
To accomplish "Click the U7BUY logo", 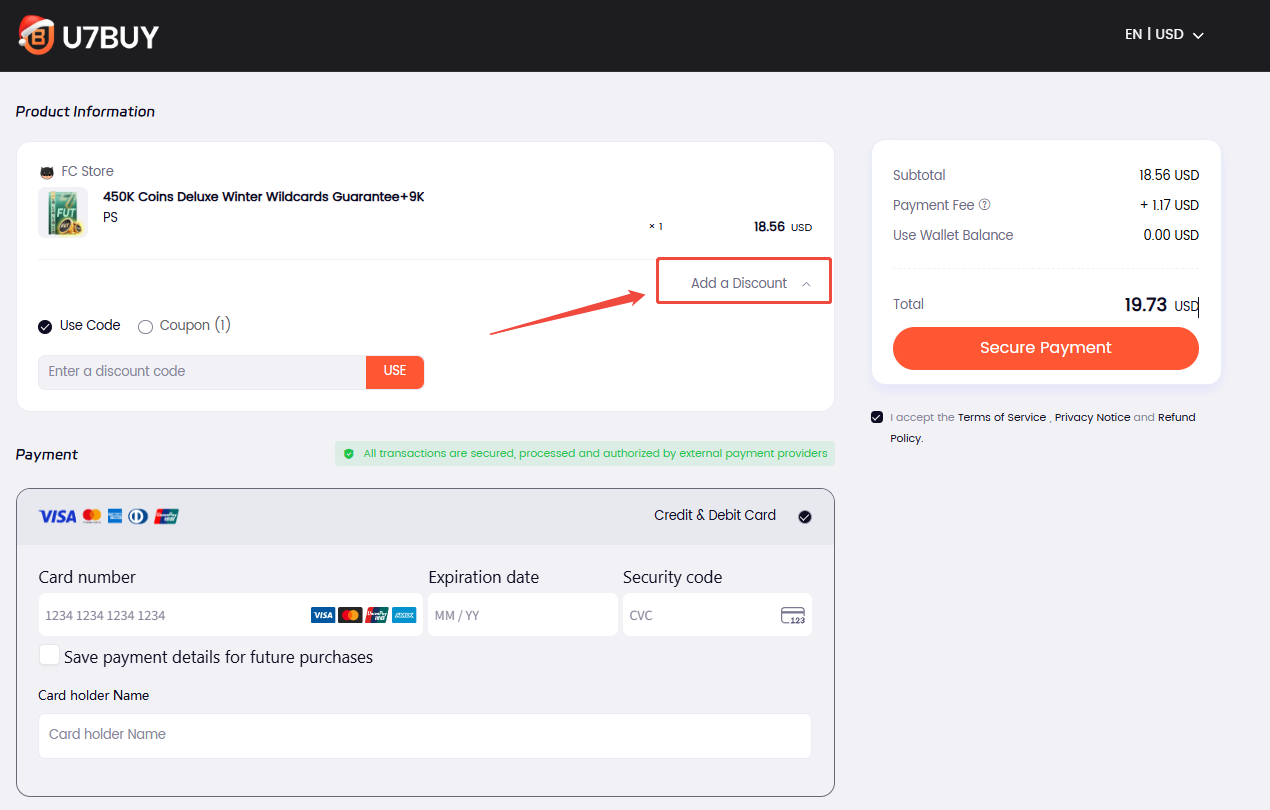I will pos(88,36).
